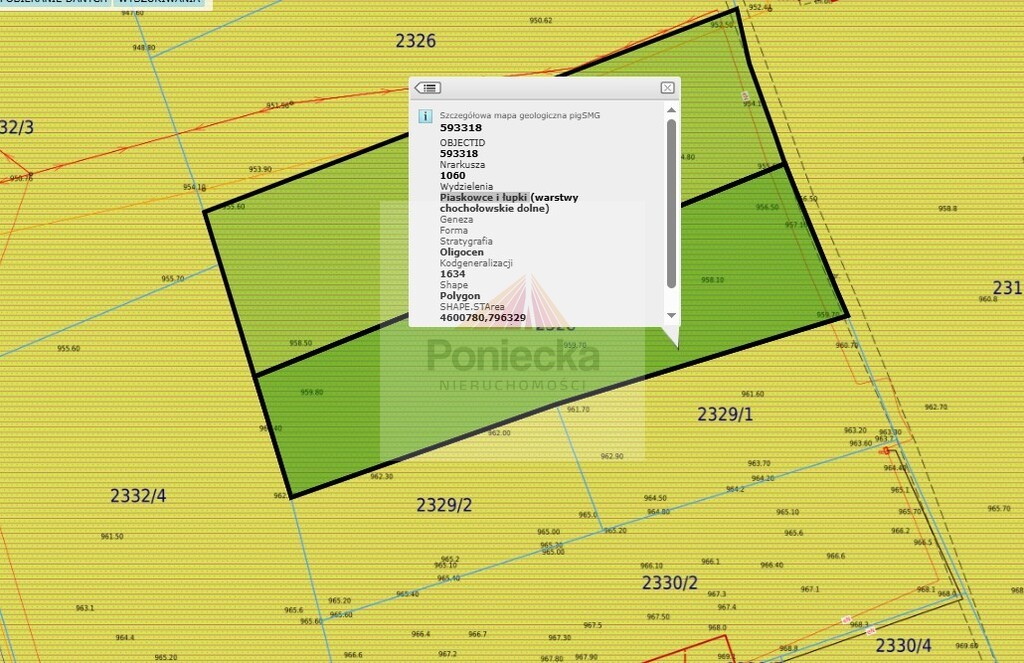Click the Polygon shape value in popup
Viewport: 1024px width, 663px height.
(x=460, y=296)
